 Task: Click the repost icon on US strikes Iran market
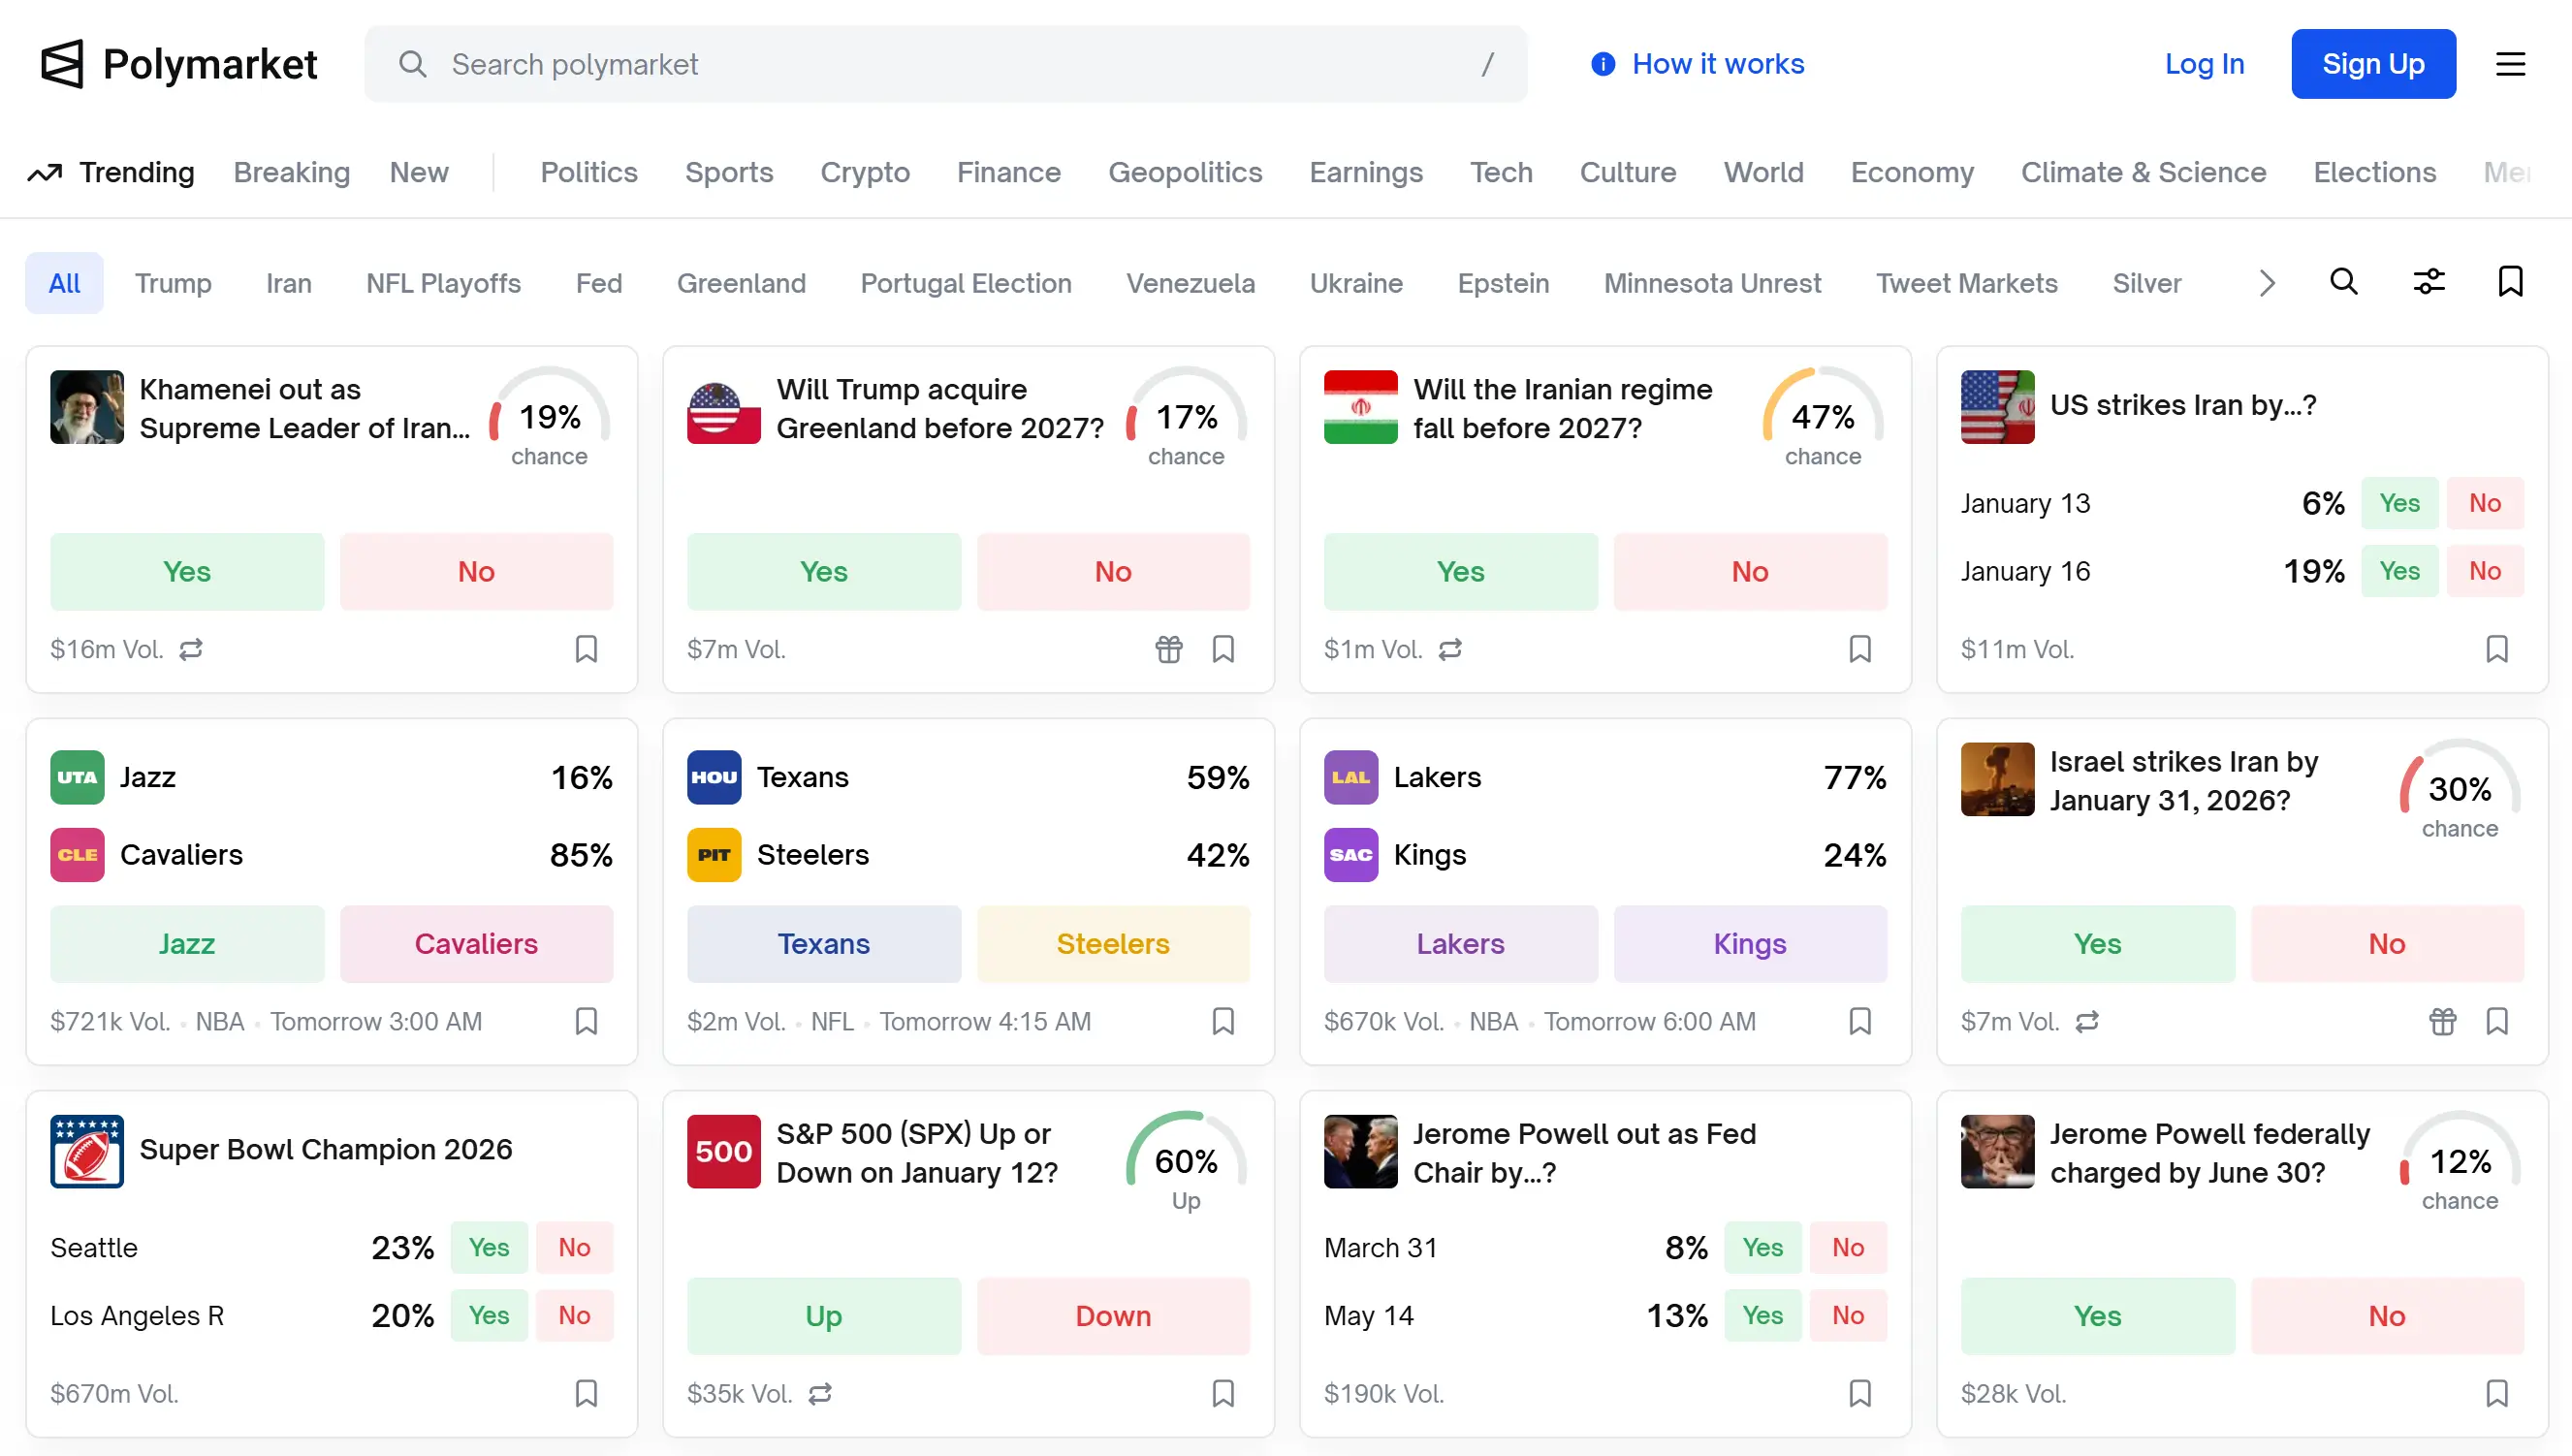(2088, 1021)
